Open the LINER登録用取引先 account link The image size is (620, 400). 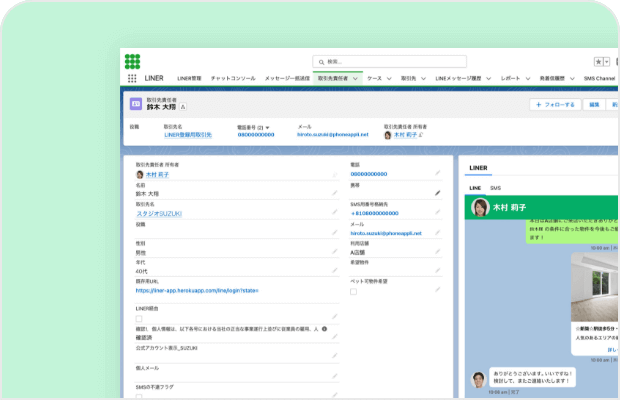click(x=188, y=135)
